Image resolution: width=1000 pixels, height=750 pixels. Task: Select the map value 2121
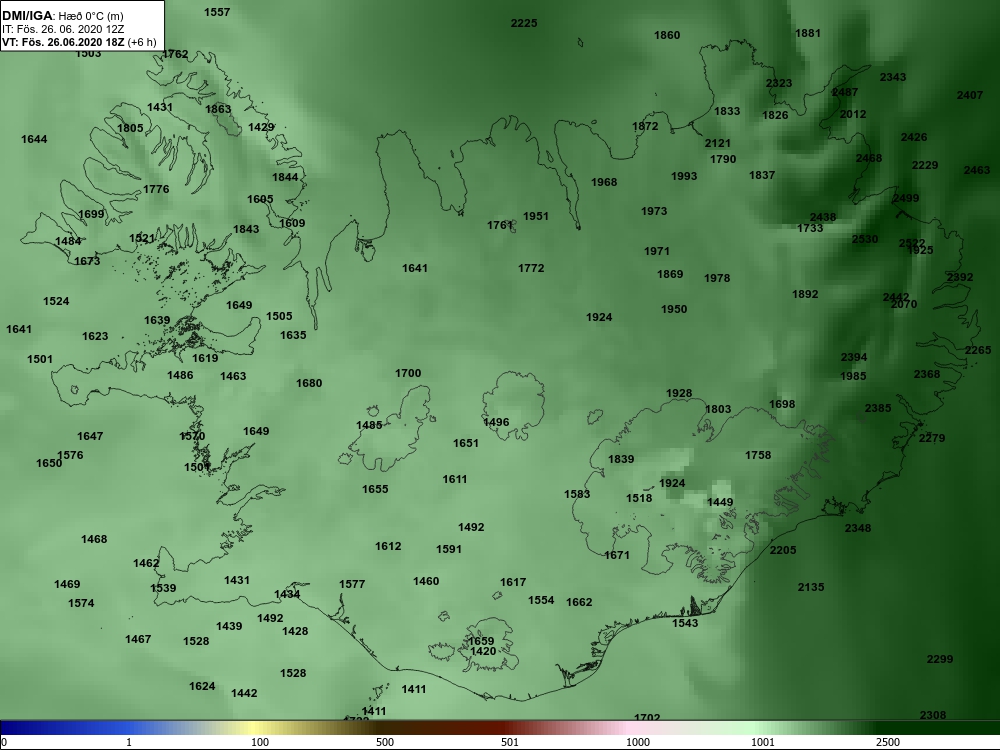click(717, 143)
